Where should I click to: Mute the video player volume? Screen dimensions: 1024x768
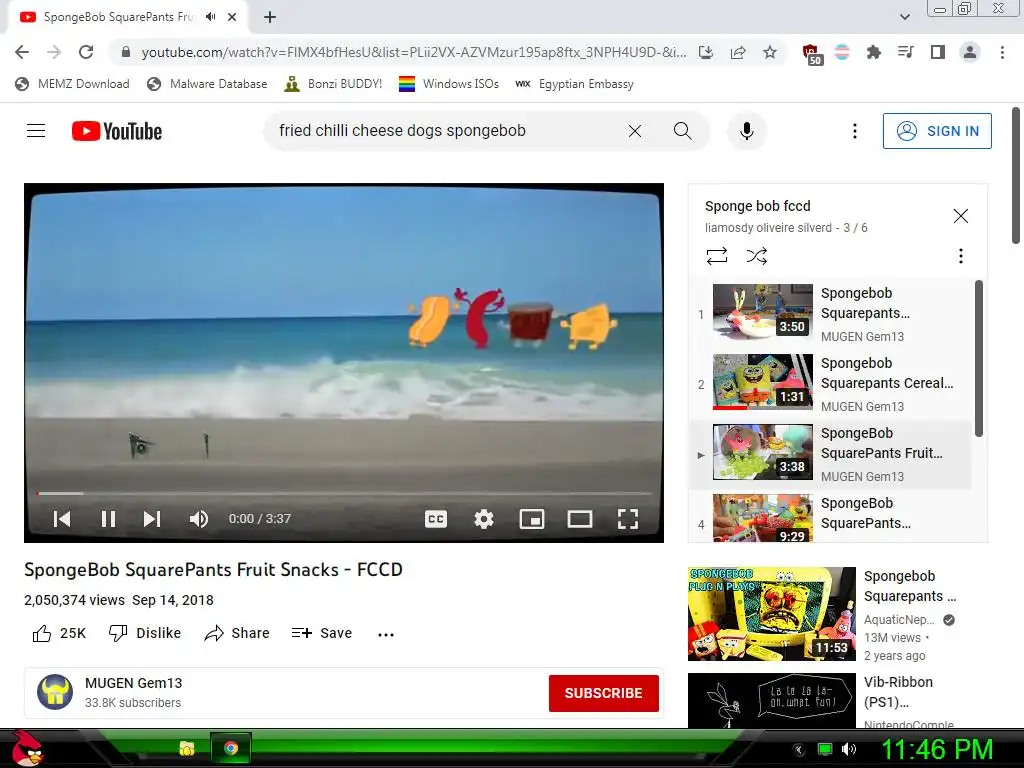pyautogui.click(x=199, y=519)
